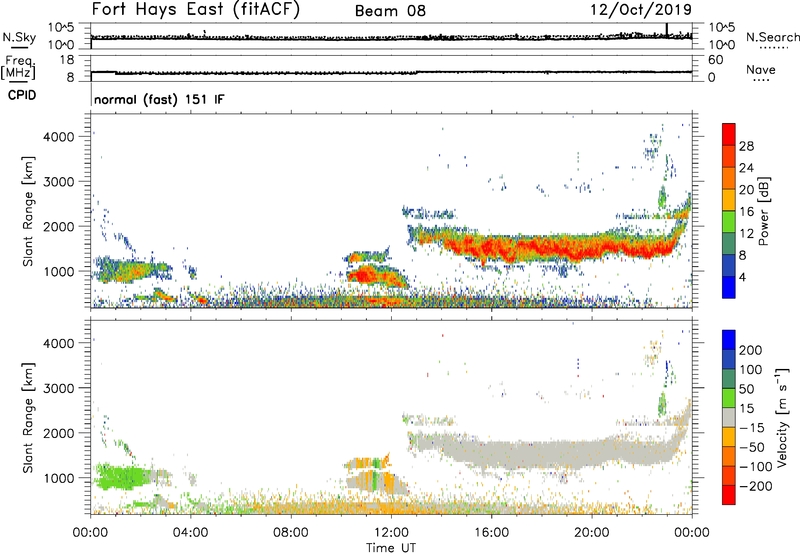The width and height of the screenshot is (800, 554).
Task: Click the 'Nave' legend label
Action: tap(761, 70)
